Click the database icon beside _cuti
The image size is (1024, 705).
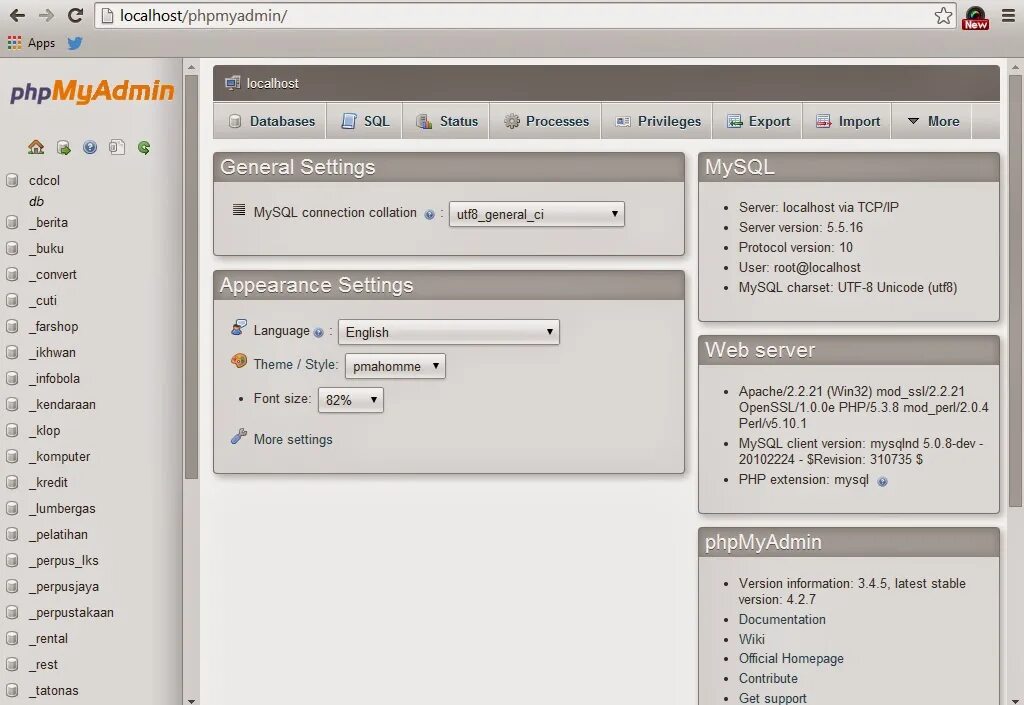point(12,301)
